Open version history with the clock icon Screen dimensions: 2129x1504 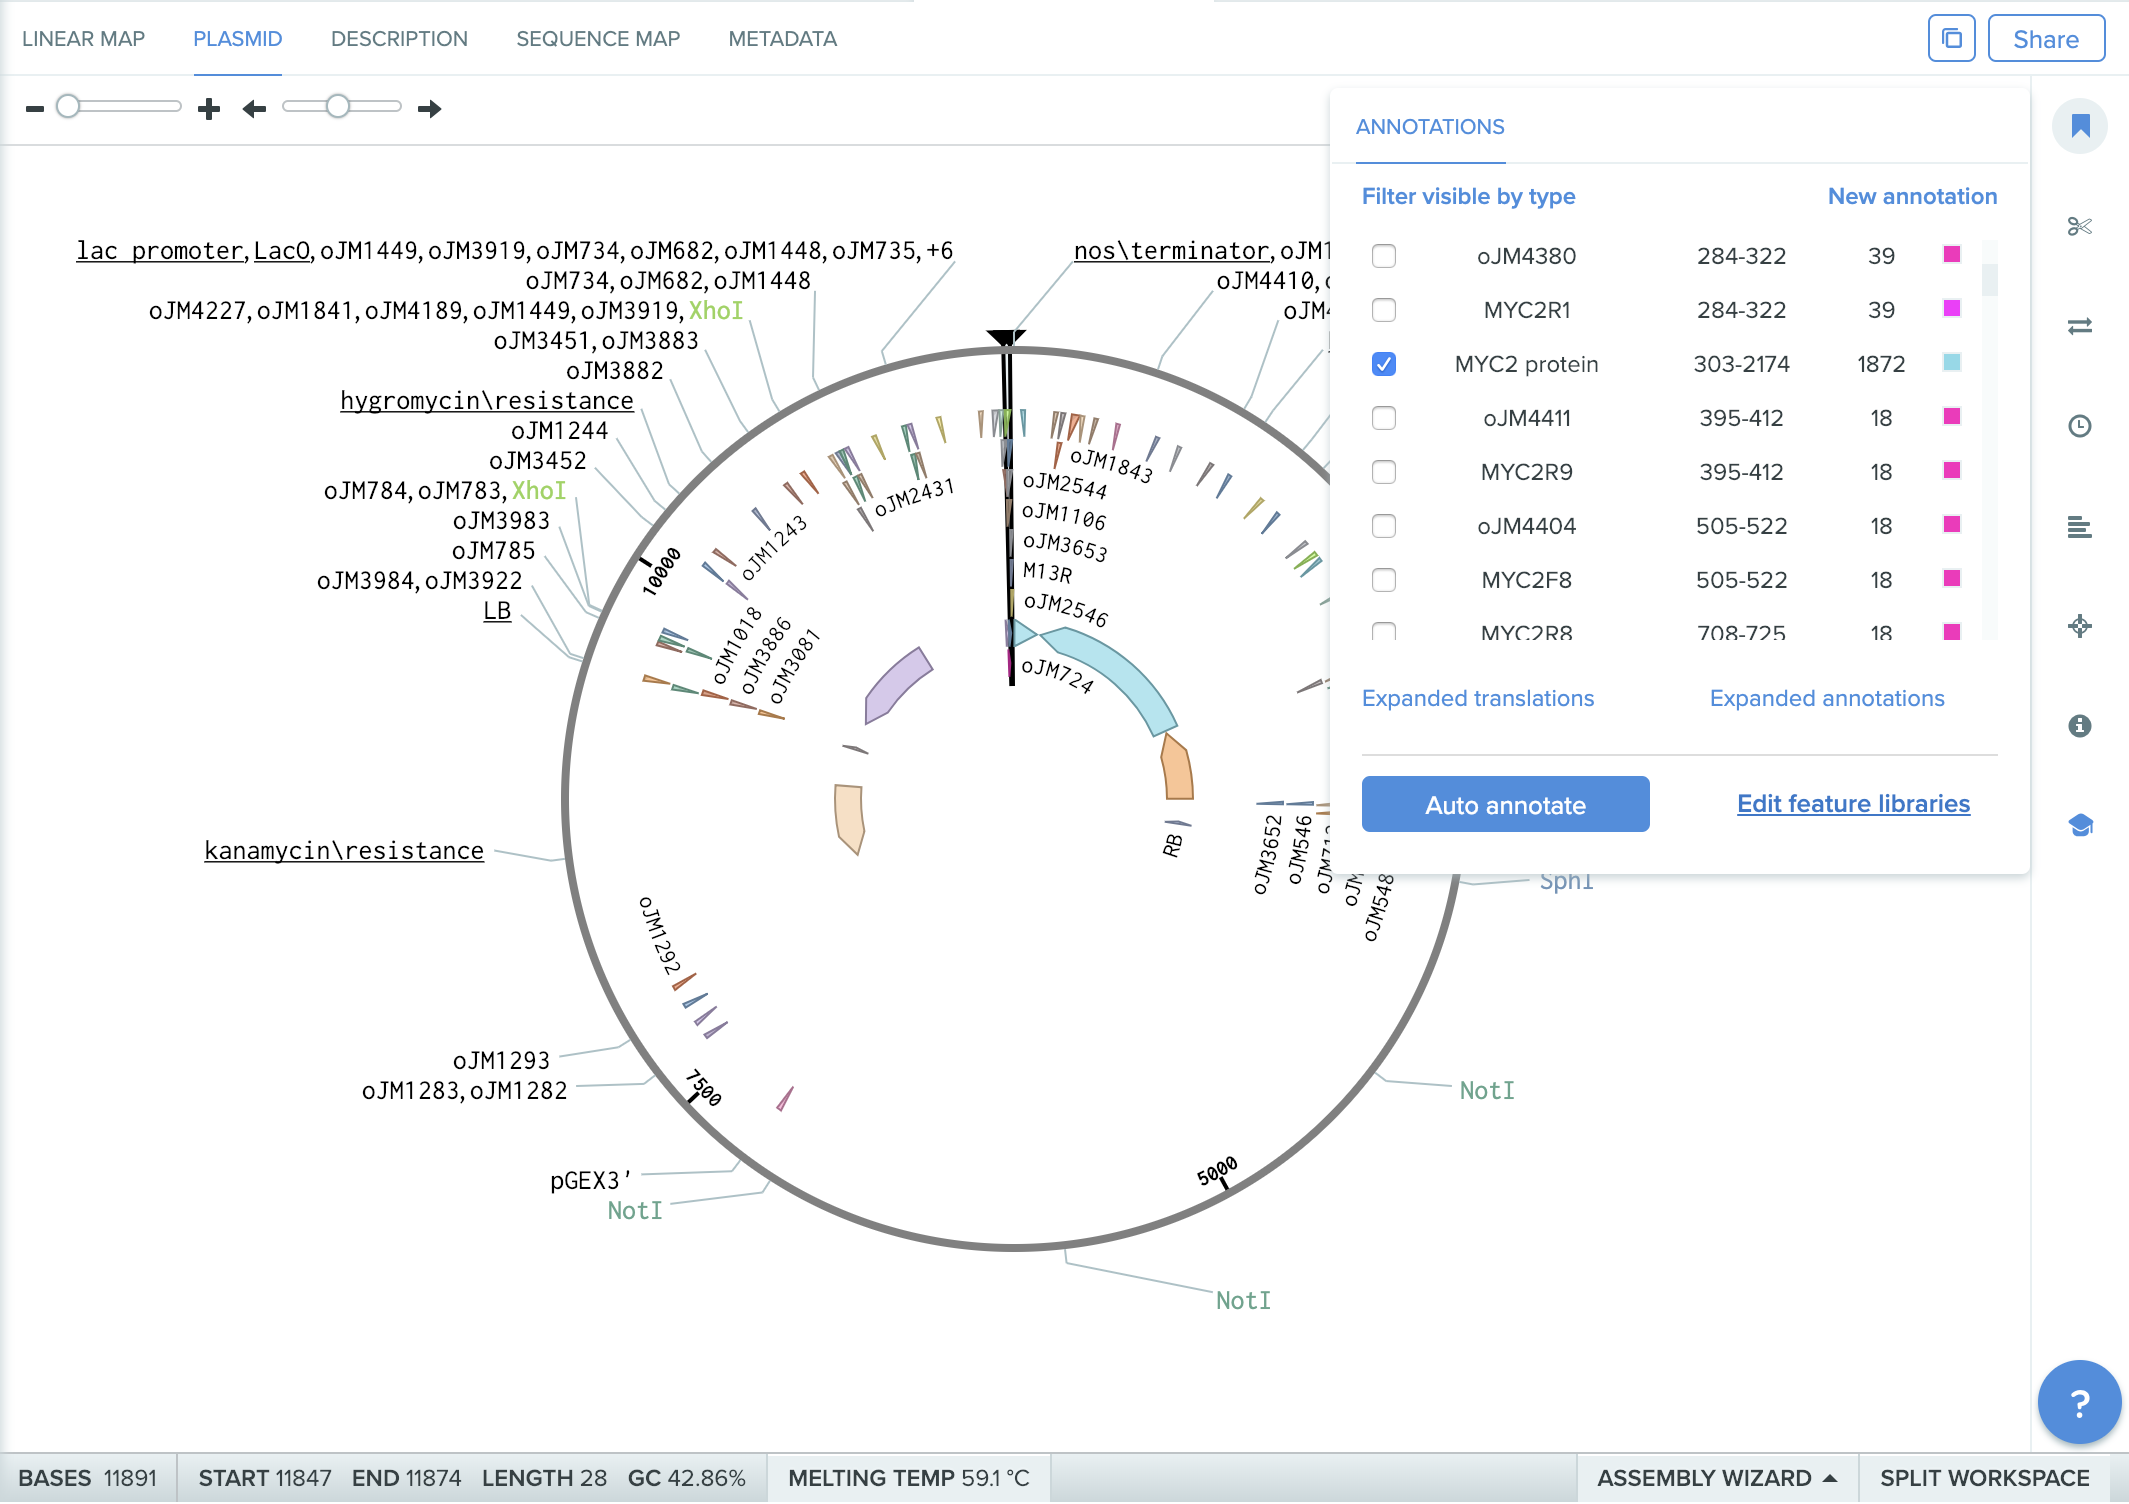2080,427
